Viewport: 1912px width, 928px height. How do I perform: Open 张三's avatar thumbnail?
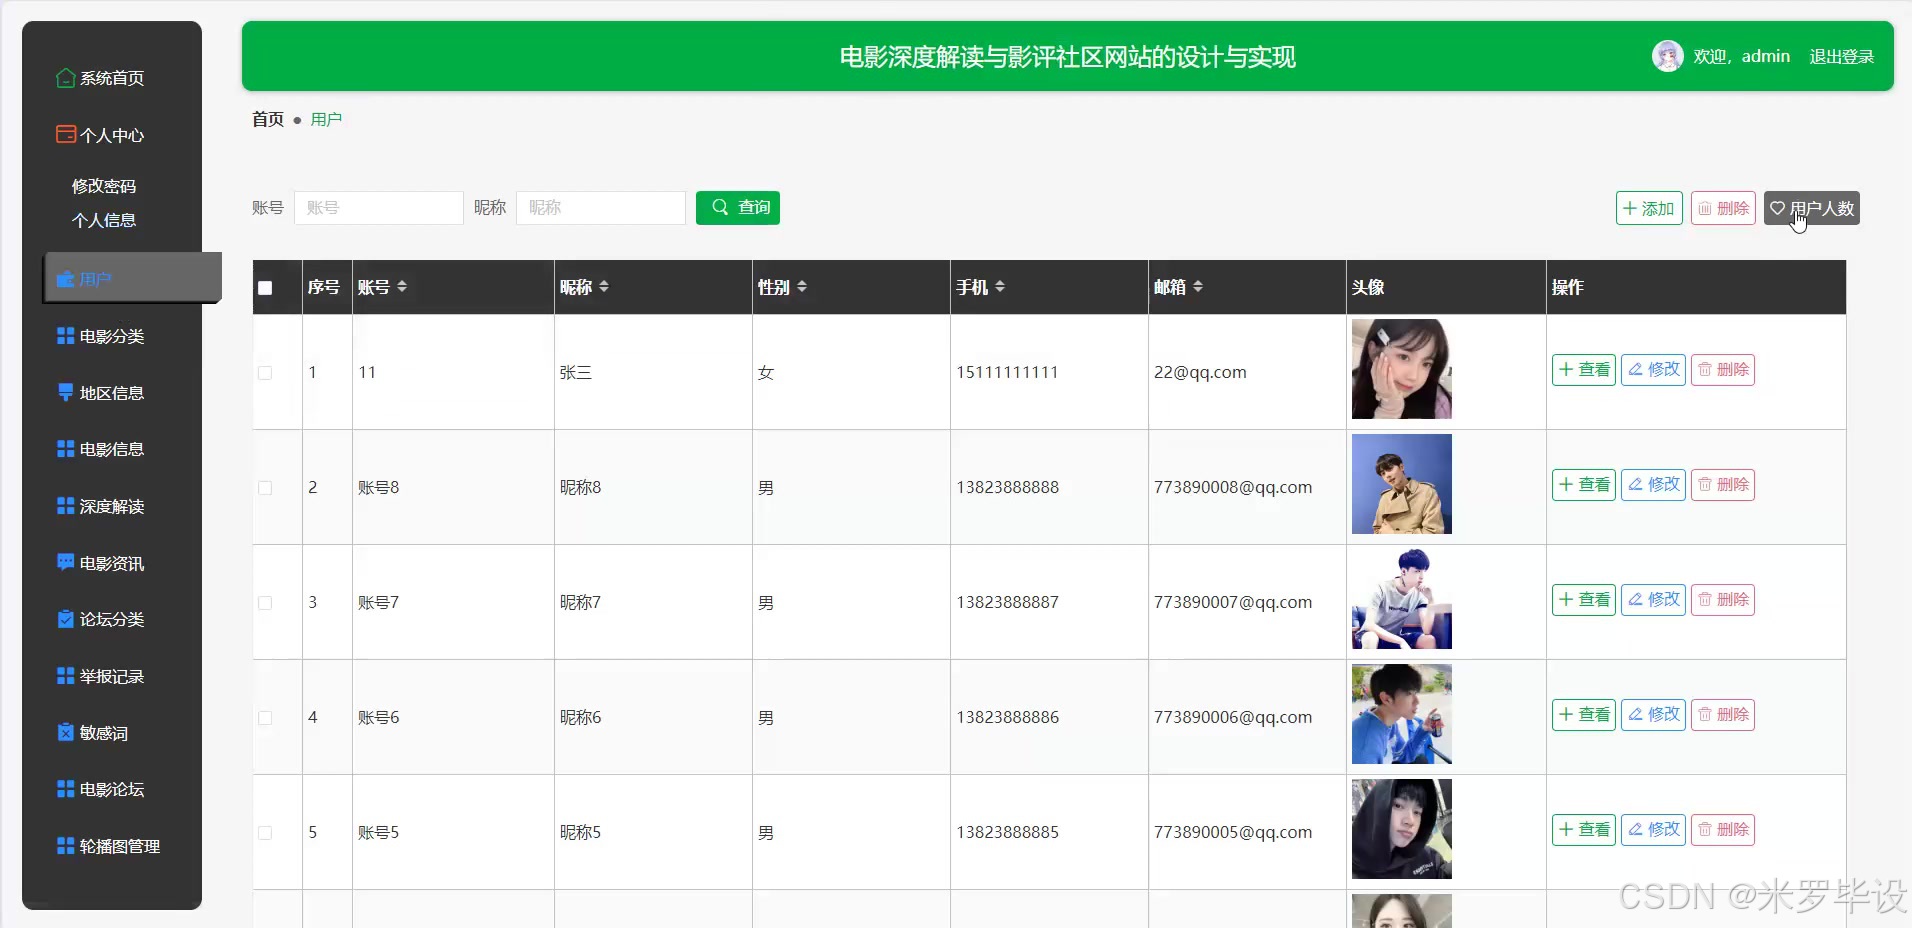coord(1401,369)
